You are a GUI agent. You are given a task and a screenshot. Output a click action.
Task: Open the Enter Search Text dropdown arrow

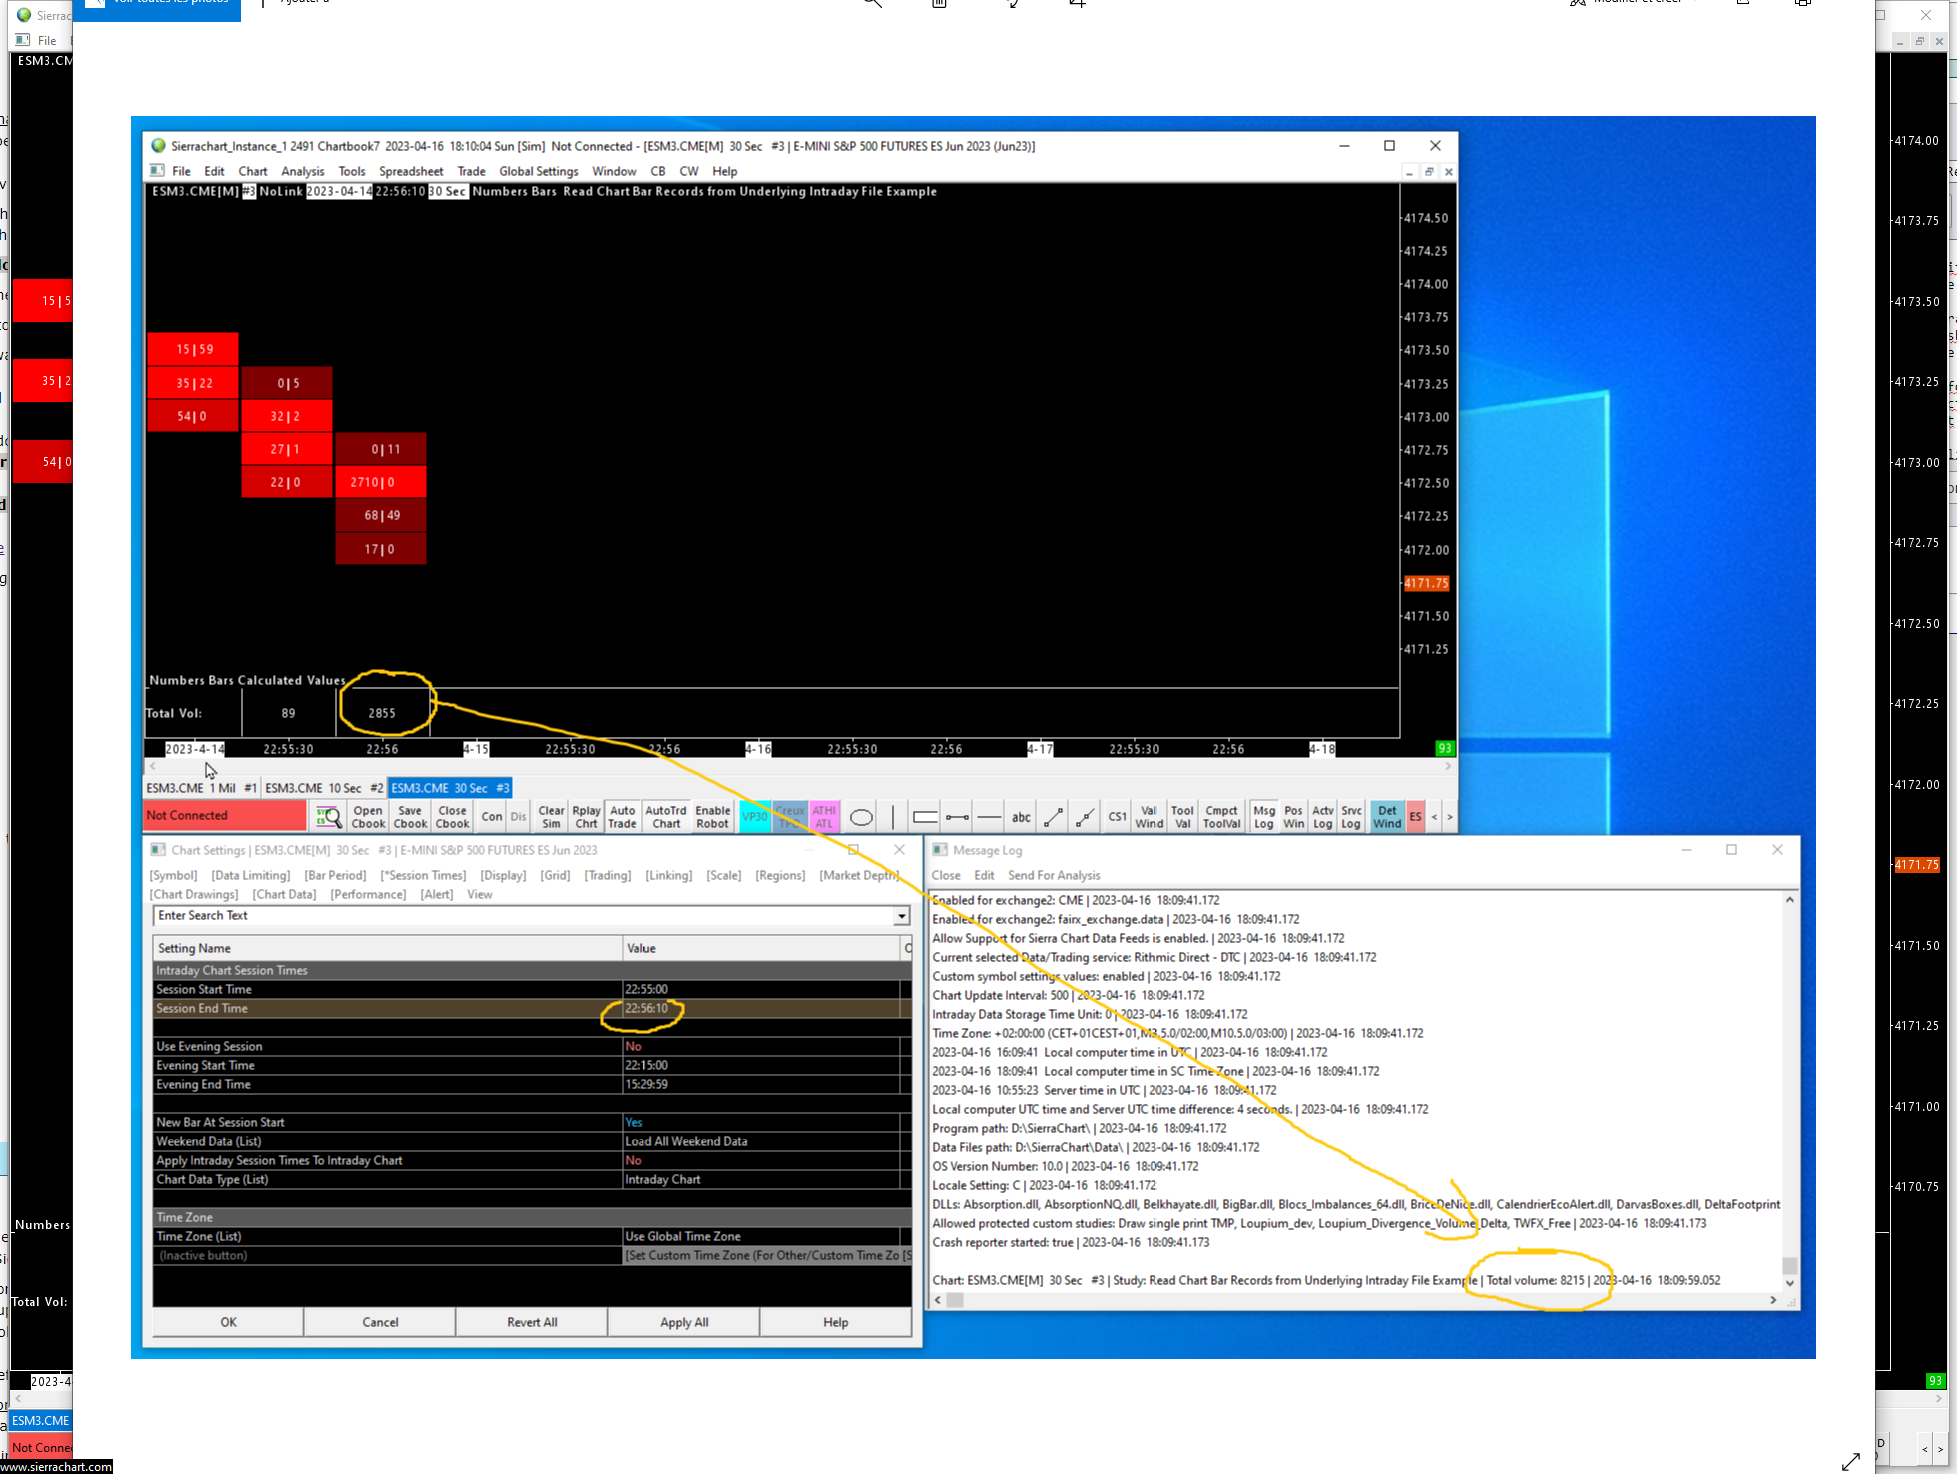(901, 916)
